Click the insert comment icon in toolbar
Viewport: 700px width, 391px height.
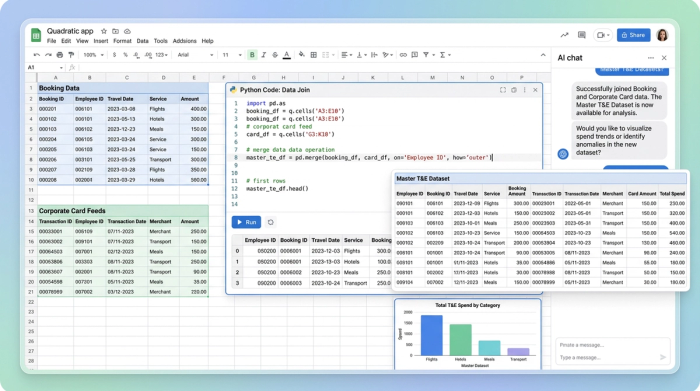click(x=414, y=55)
